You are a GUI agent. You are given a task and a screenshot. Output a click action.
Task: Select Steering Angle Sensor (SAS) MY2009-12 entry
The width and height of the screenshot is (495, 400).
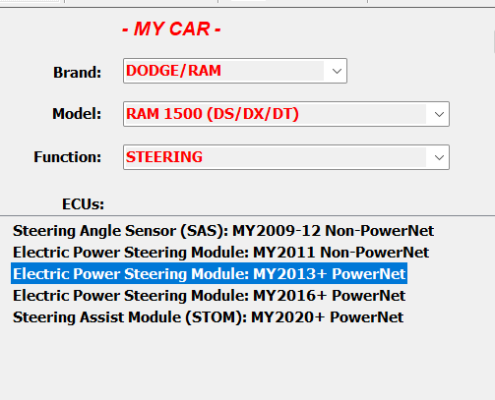[x=223, y=231]
